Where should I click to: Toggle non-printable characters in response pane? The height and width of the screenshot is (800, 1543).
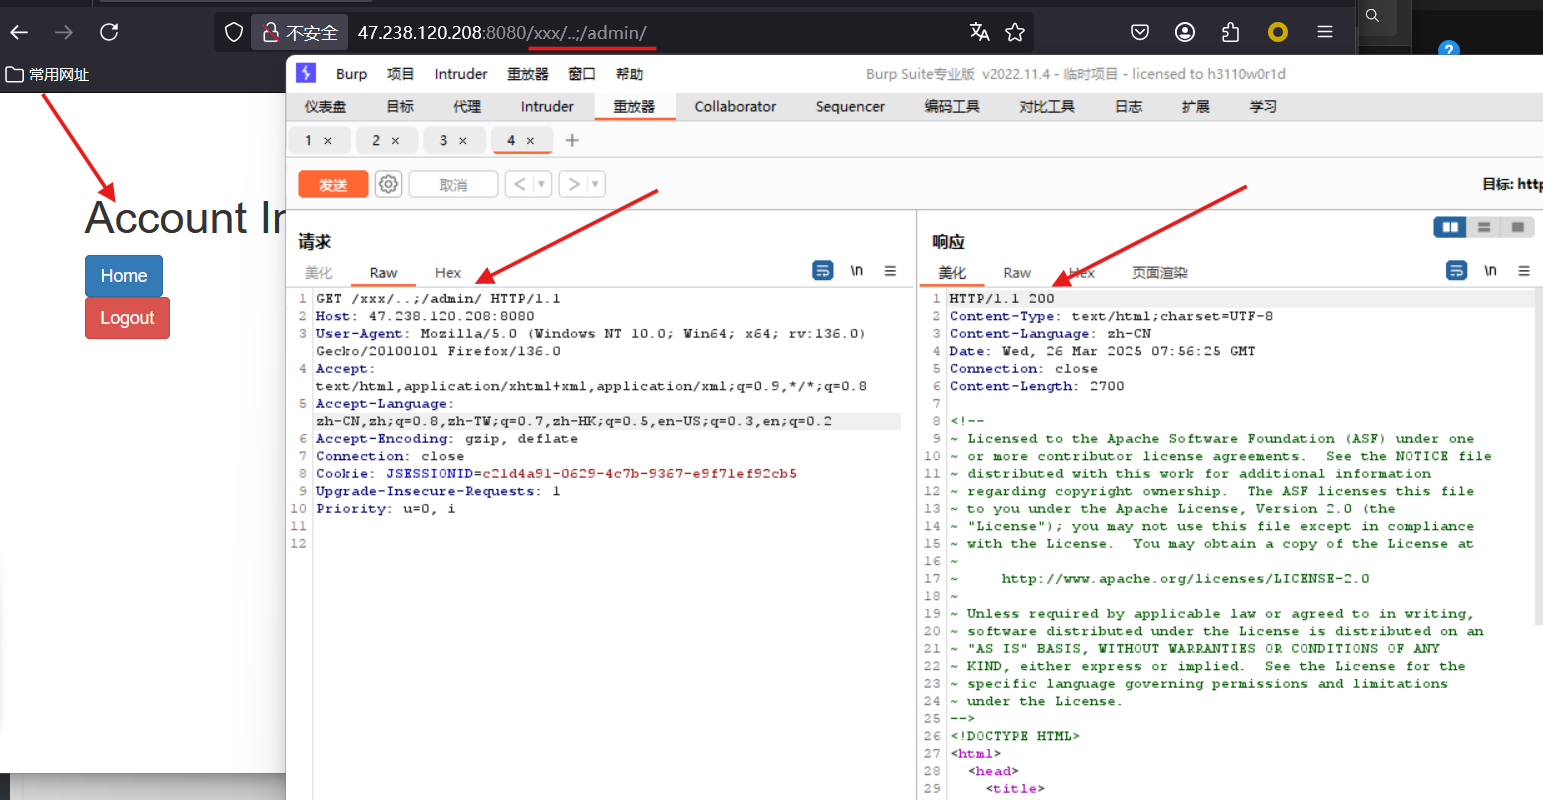click(1490, 271)
